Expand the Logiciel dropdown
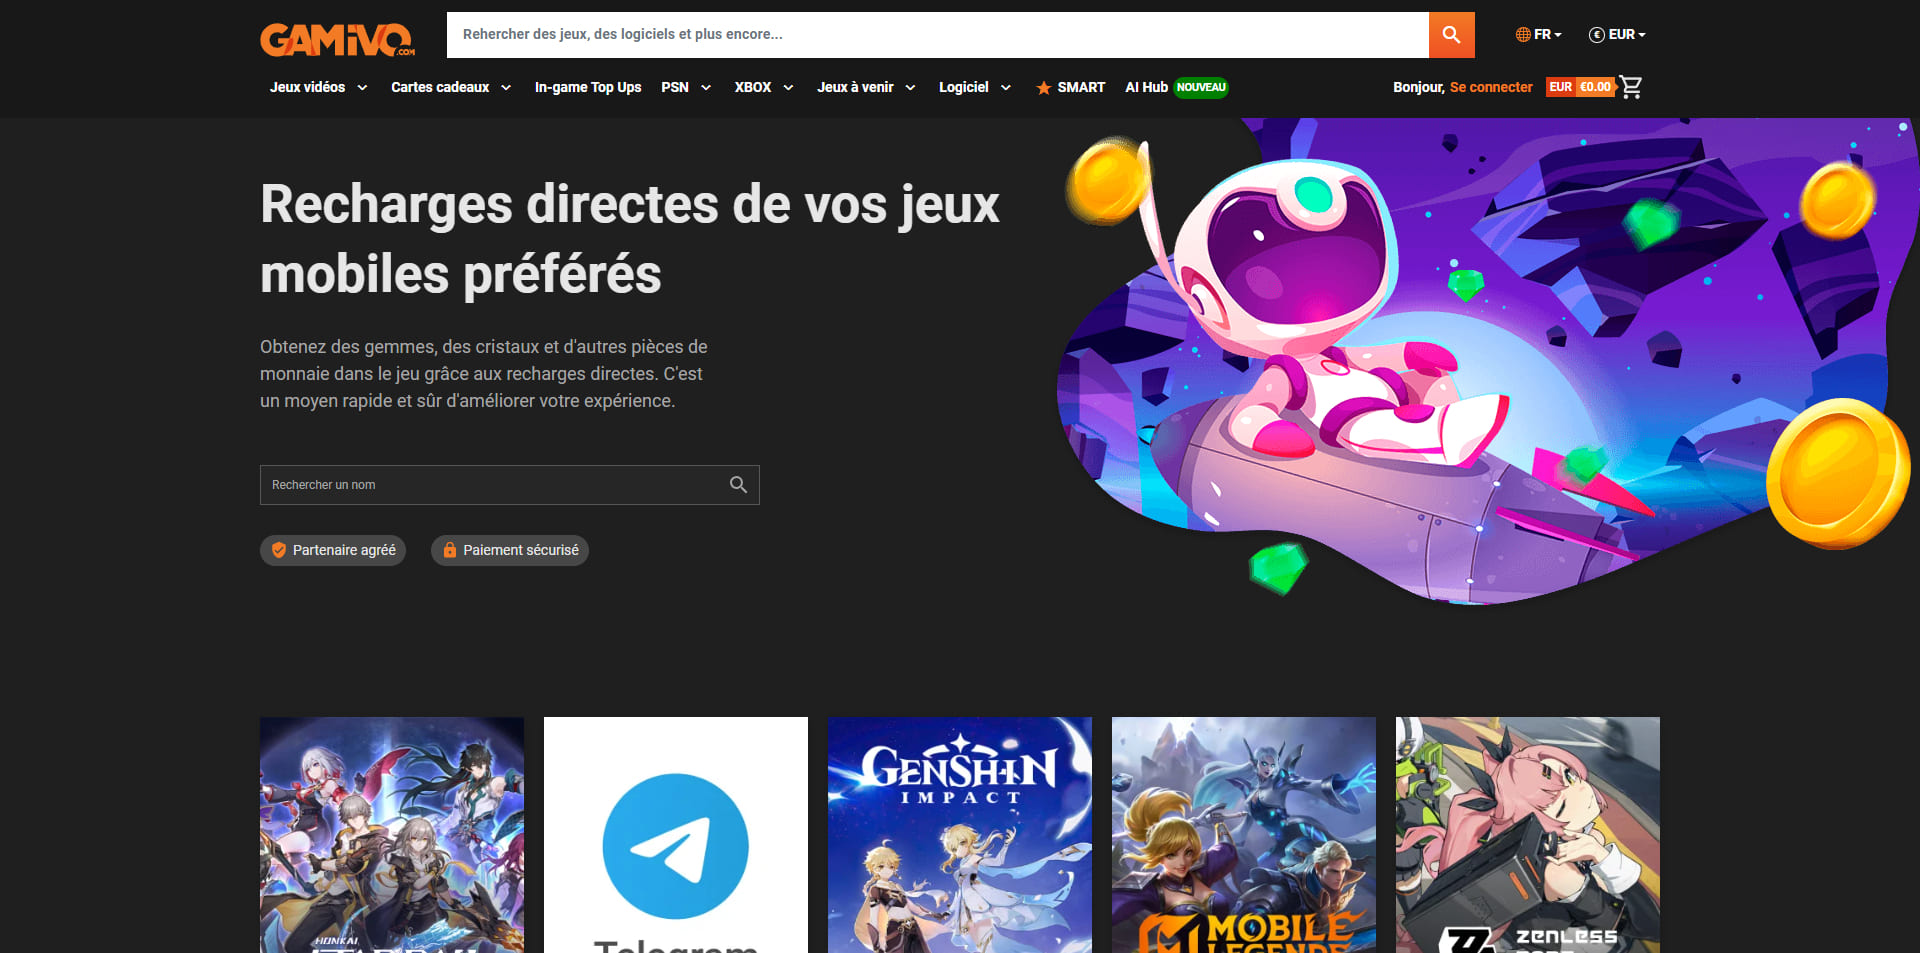Viewport: 1920px width, 953px height. coord(975,87)
